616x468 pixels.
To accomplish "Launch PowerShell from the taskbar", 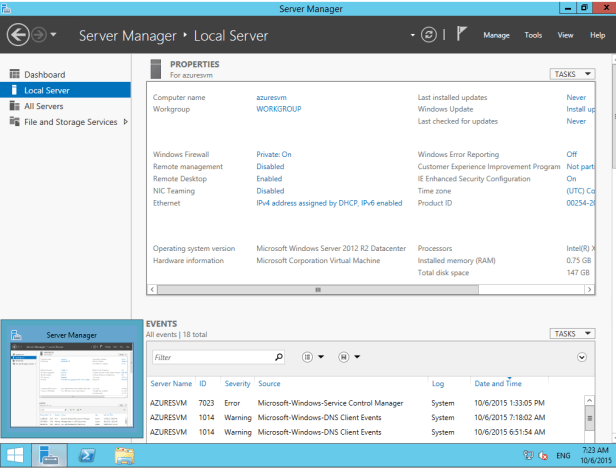I will point(87,455).
